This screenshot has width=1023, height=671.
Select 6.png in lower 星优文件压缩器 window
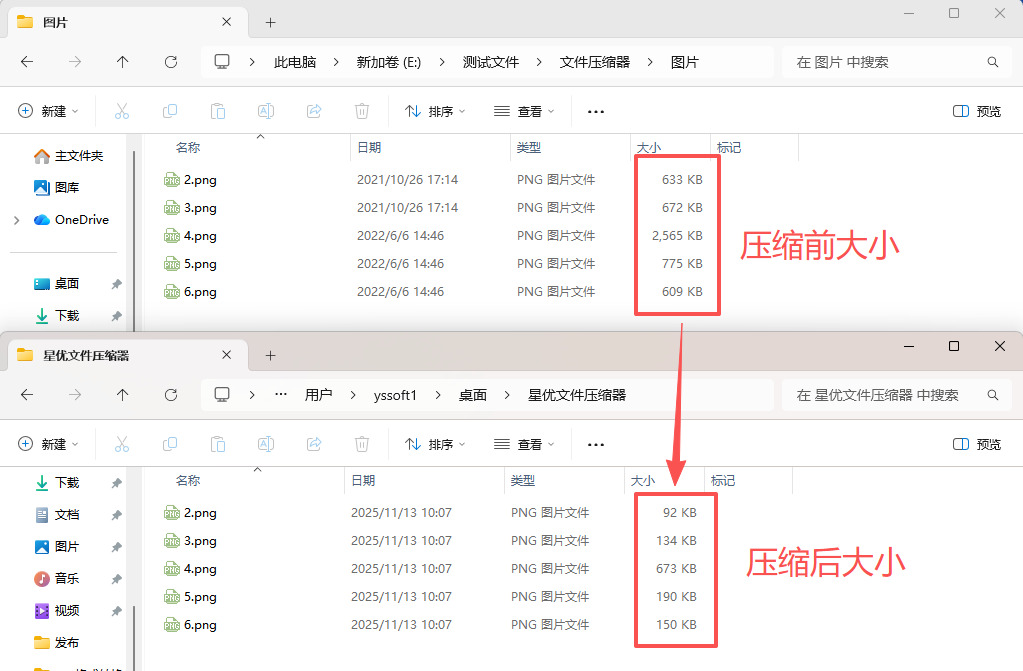point(200,625)
